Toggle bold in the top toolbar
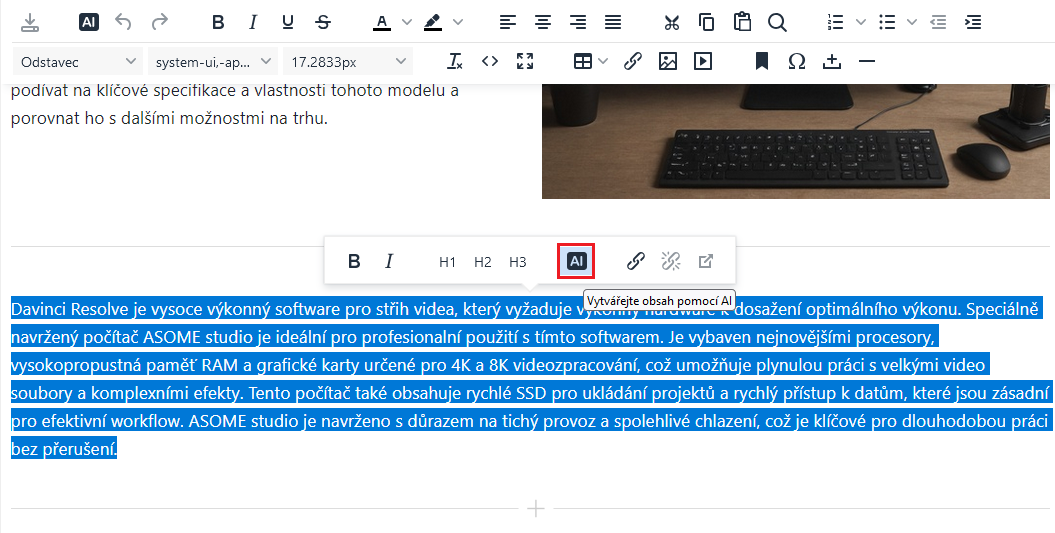The image size is (1055, 533). click(x=218, y=22)
